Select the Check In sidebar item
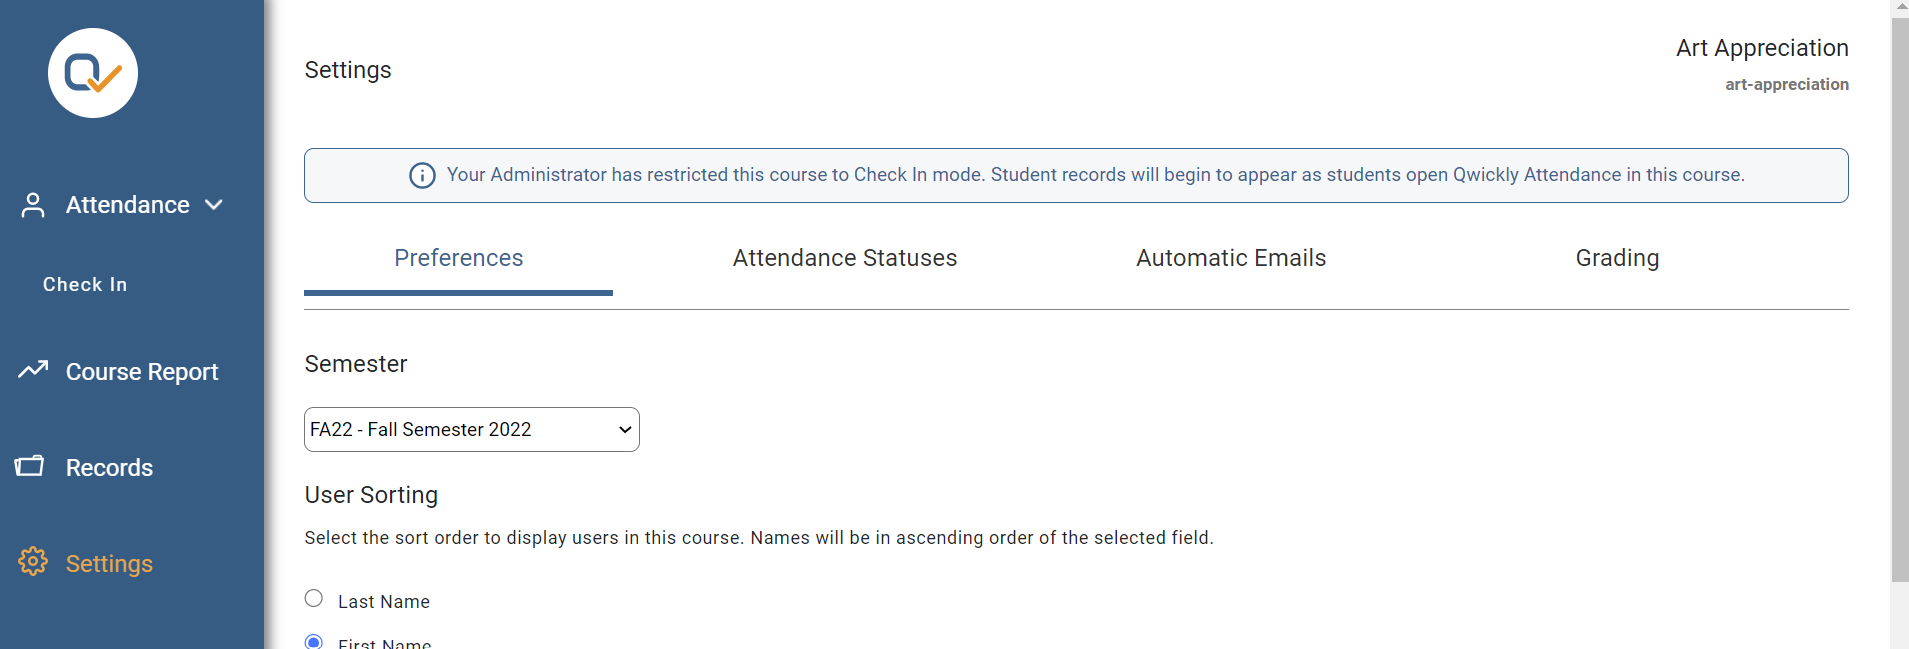Viewport: 1909px width, 649px height. [84, 284]
